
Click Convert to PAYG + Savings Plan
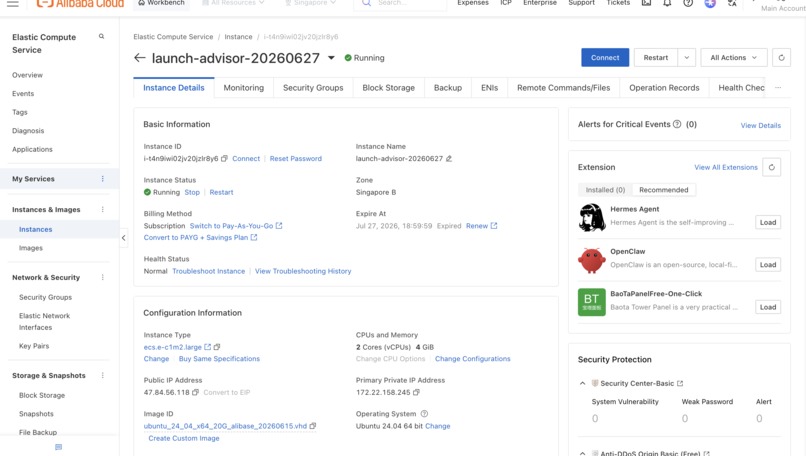pos(200,238)
